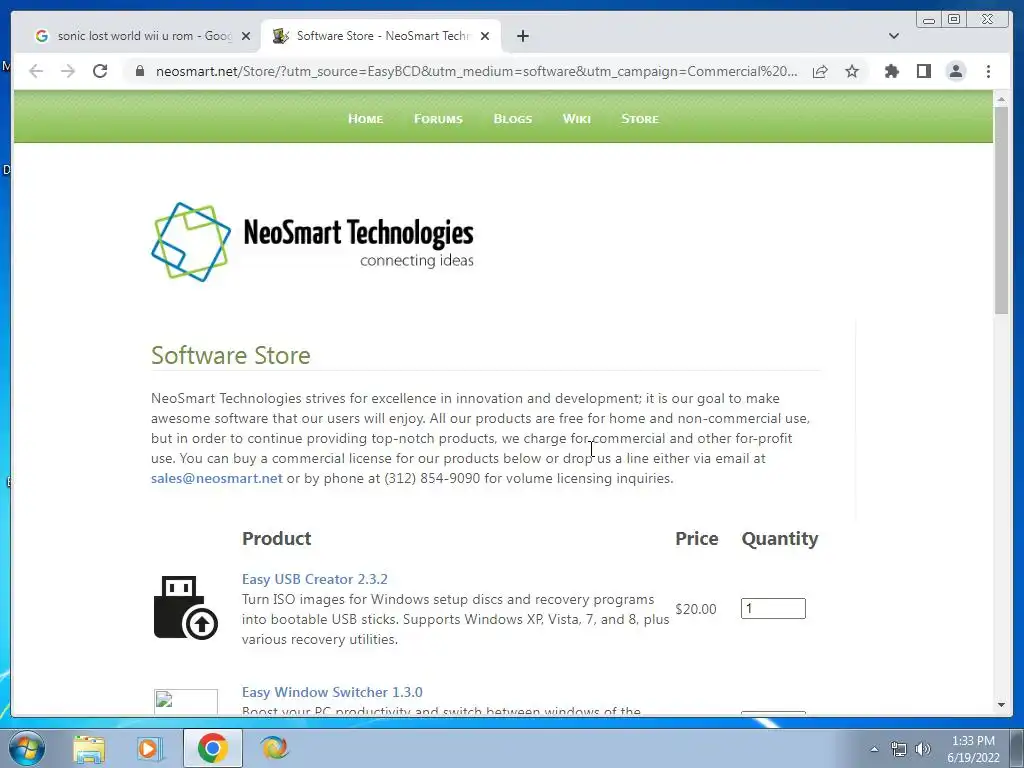Open the Forums navigation item
The image size is (1024, 768).
pyautogui.click(x=438, y=119)
